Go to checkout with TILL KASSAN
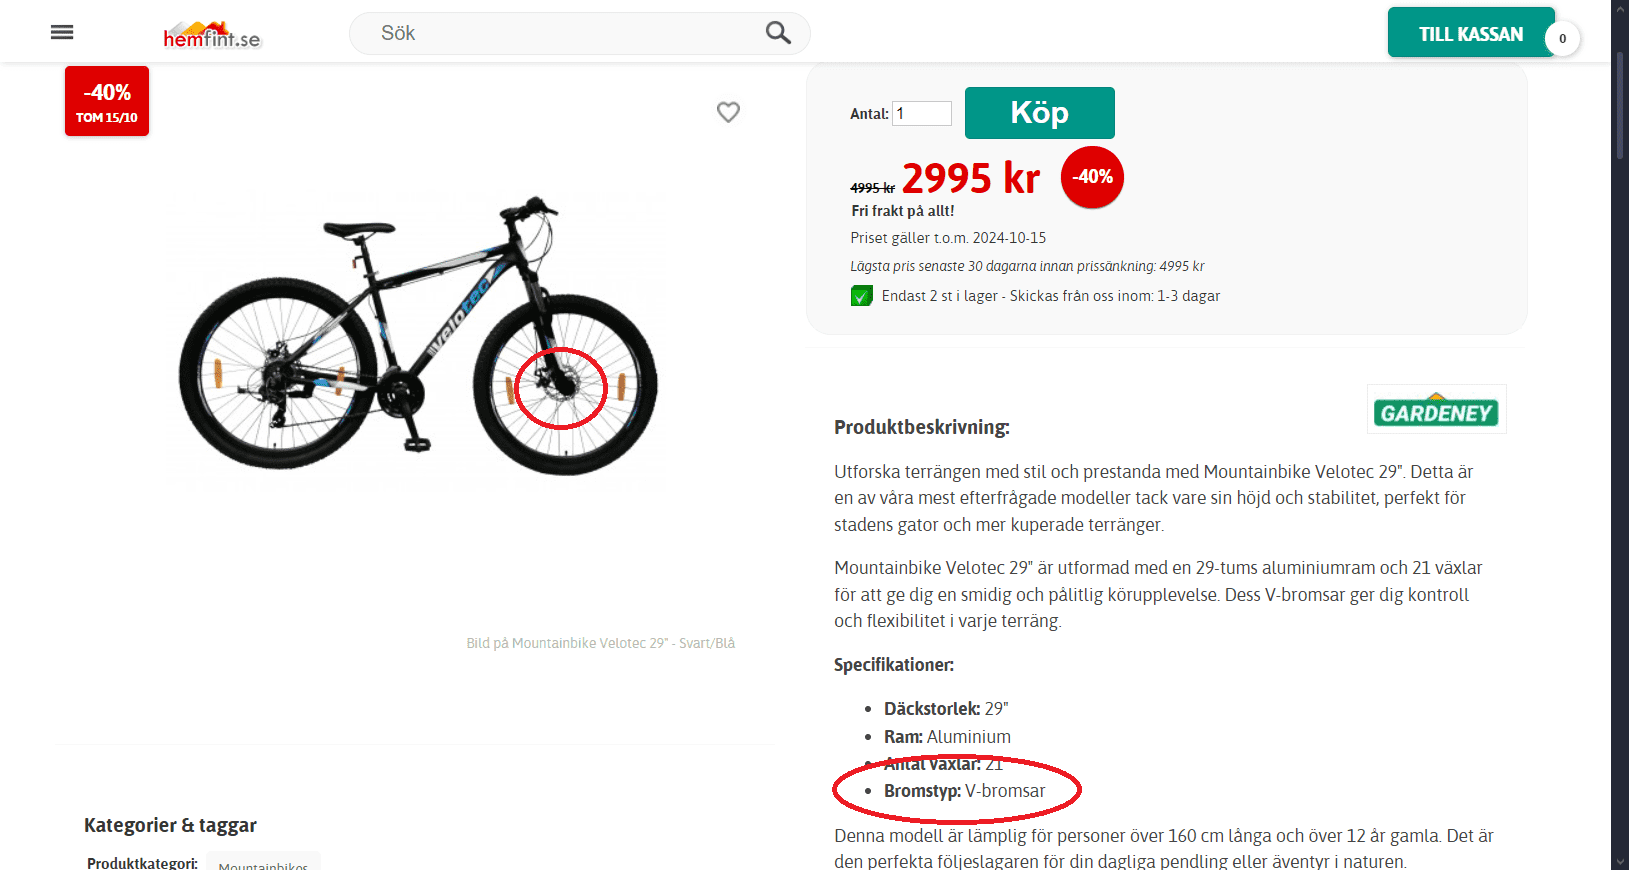Viewport: 1629px width, 870px height. pyautogui.click(x=1470, y=34)
